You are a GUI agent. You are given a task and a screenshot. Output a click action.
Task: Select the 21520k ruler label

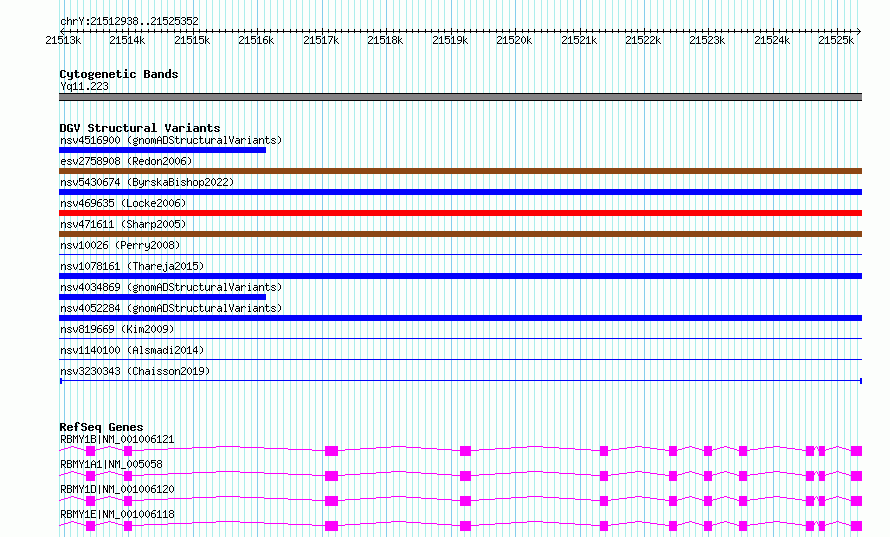[x=514, y=40]
